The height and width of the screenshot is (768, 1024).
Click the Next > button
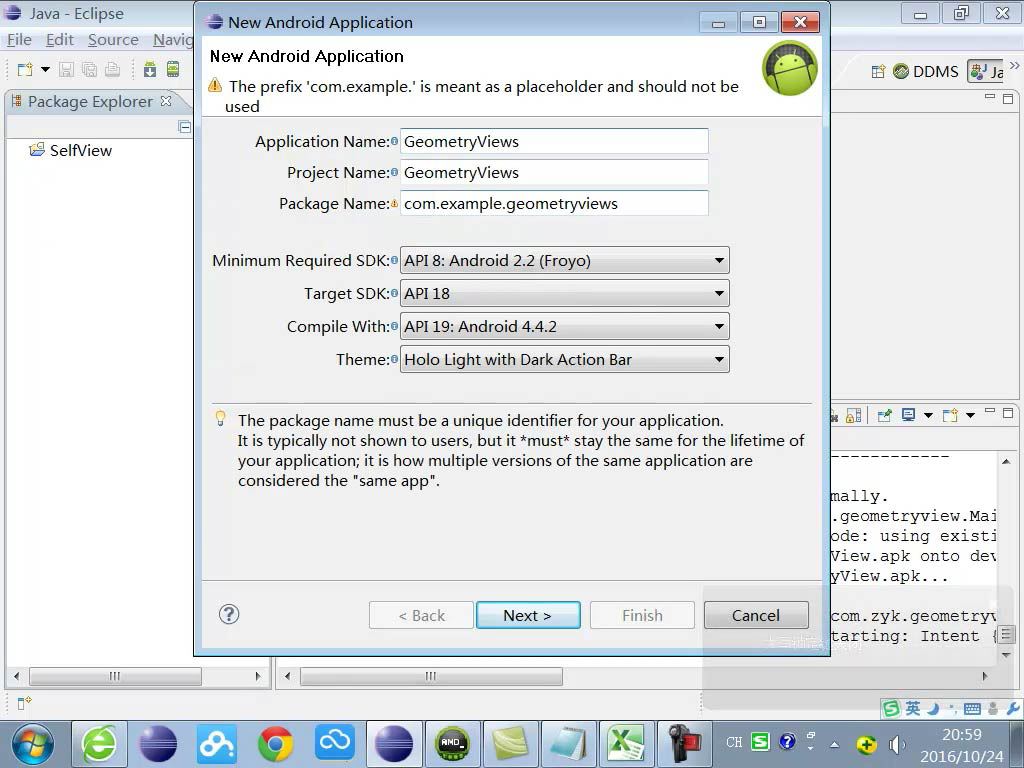[528, 615]
